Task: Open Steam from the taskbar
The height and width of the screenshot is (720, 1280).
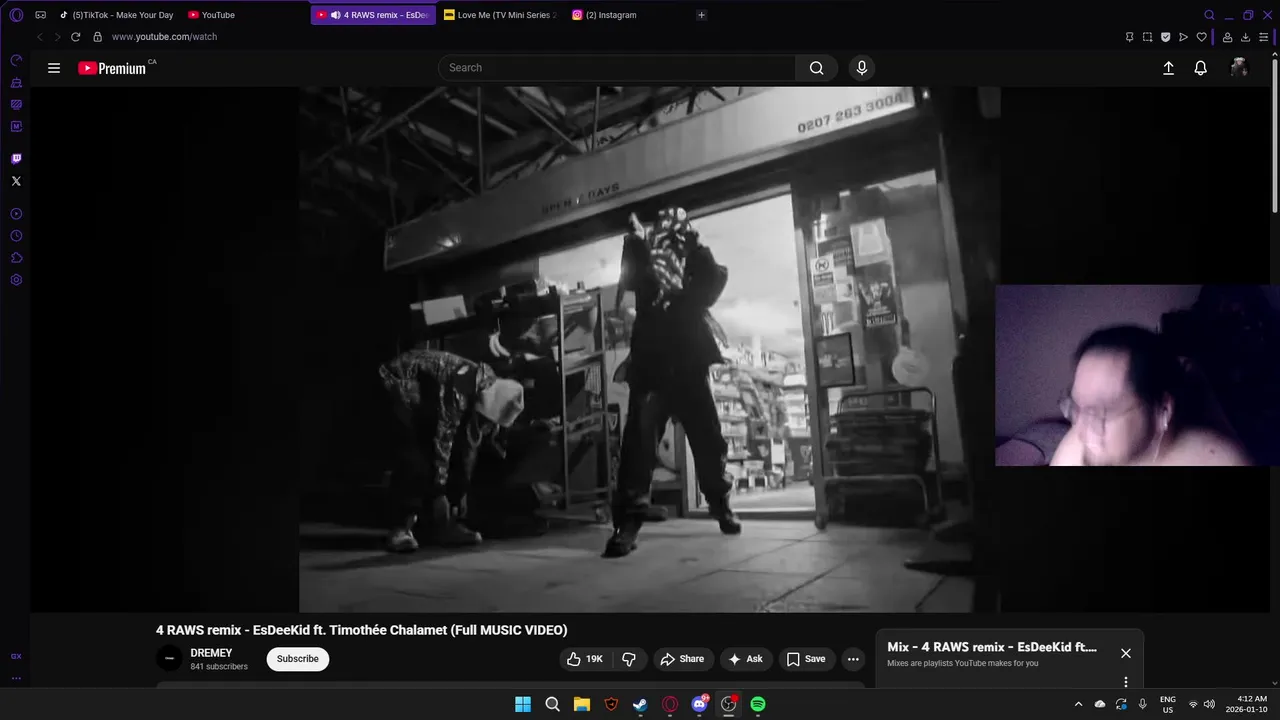Action: click(640, 704)
